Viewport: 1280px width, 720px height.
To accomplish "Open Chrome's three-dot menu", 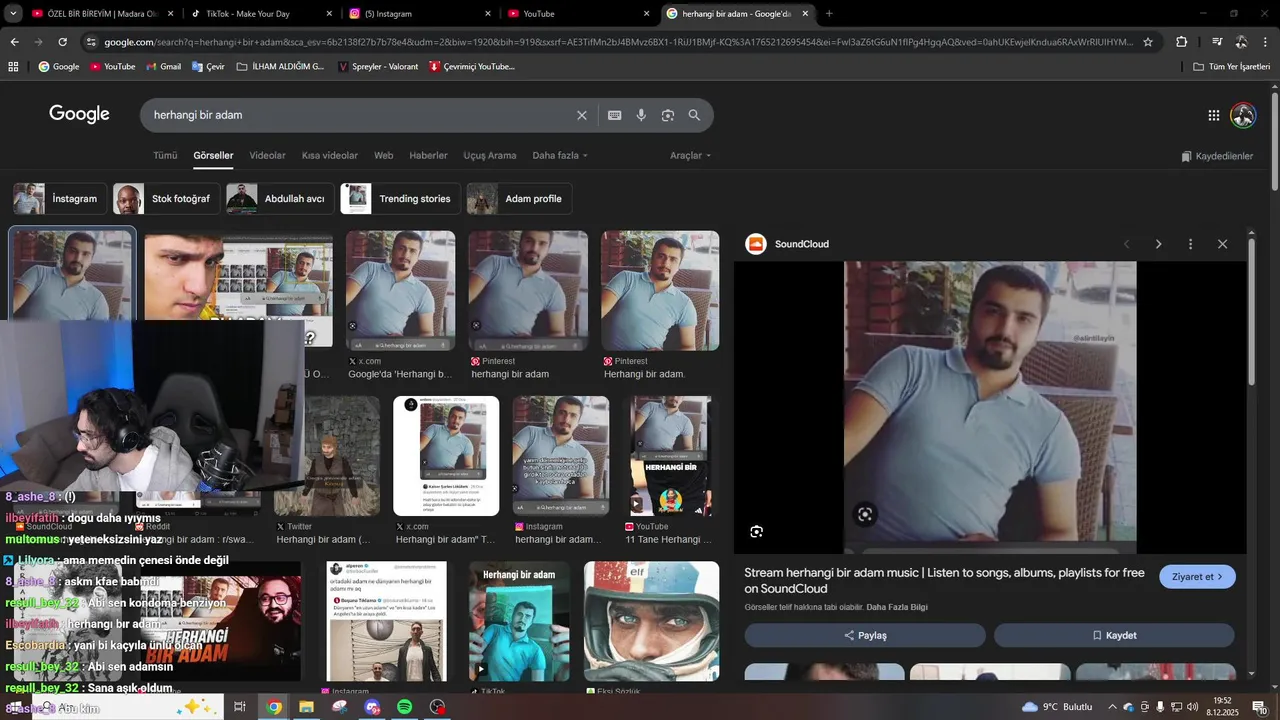I will pos(1265,42).
